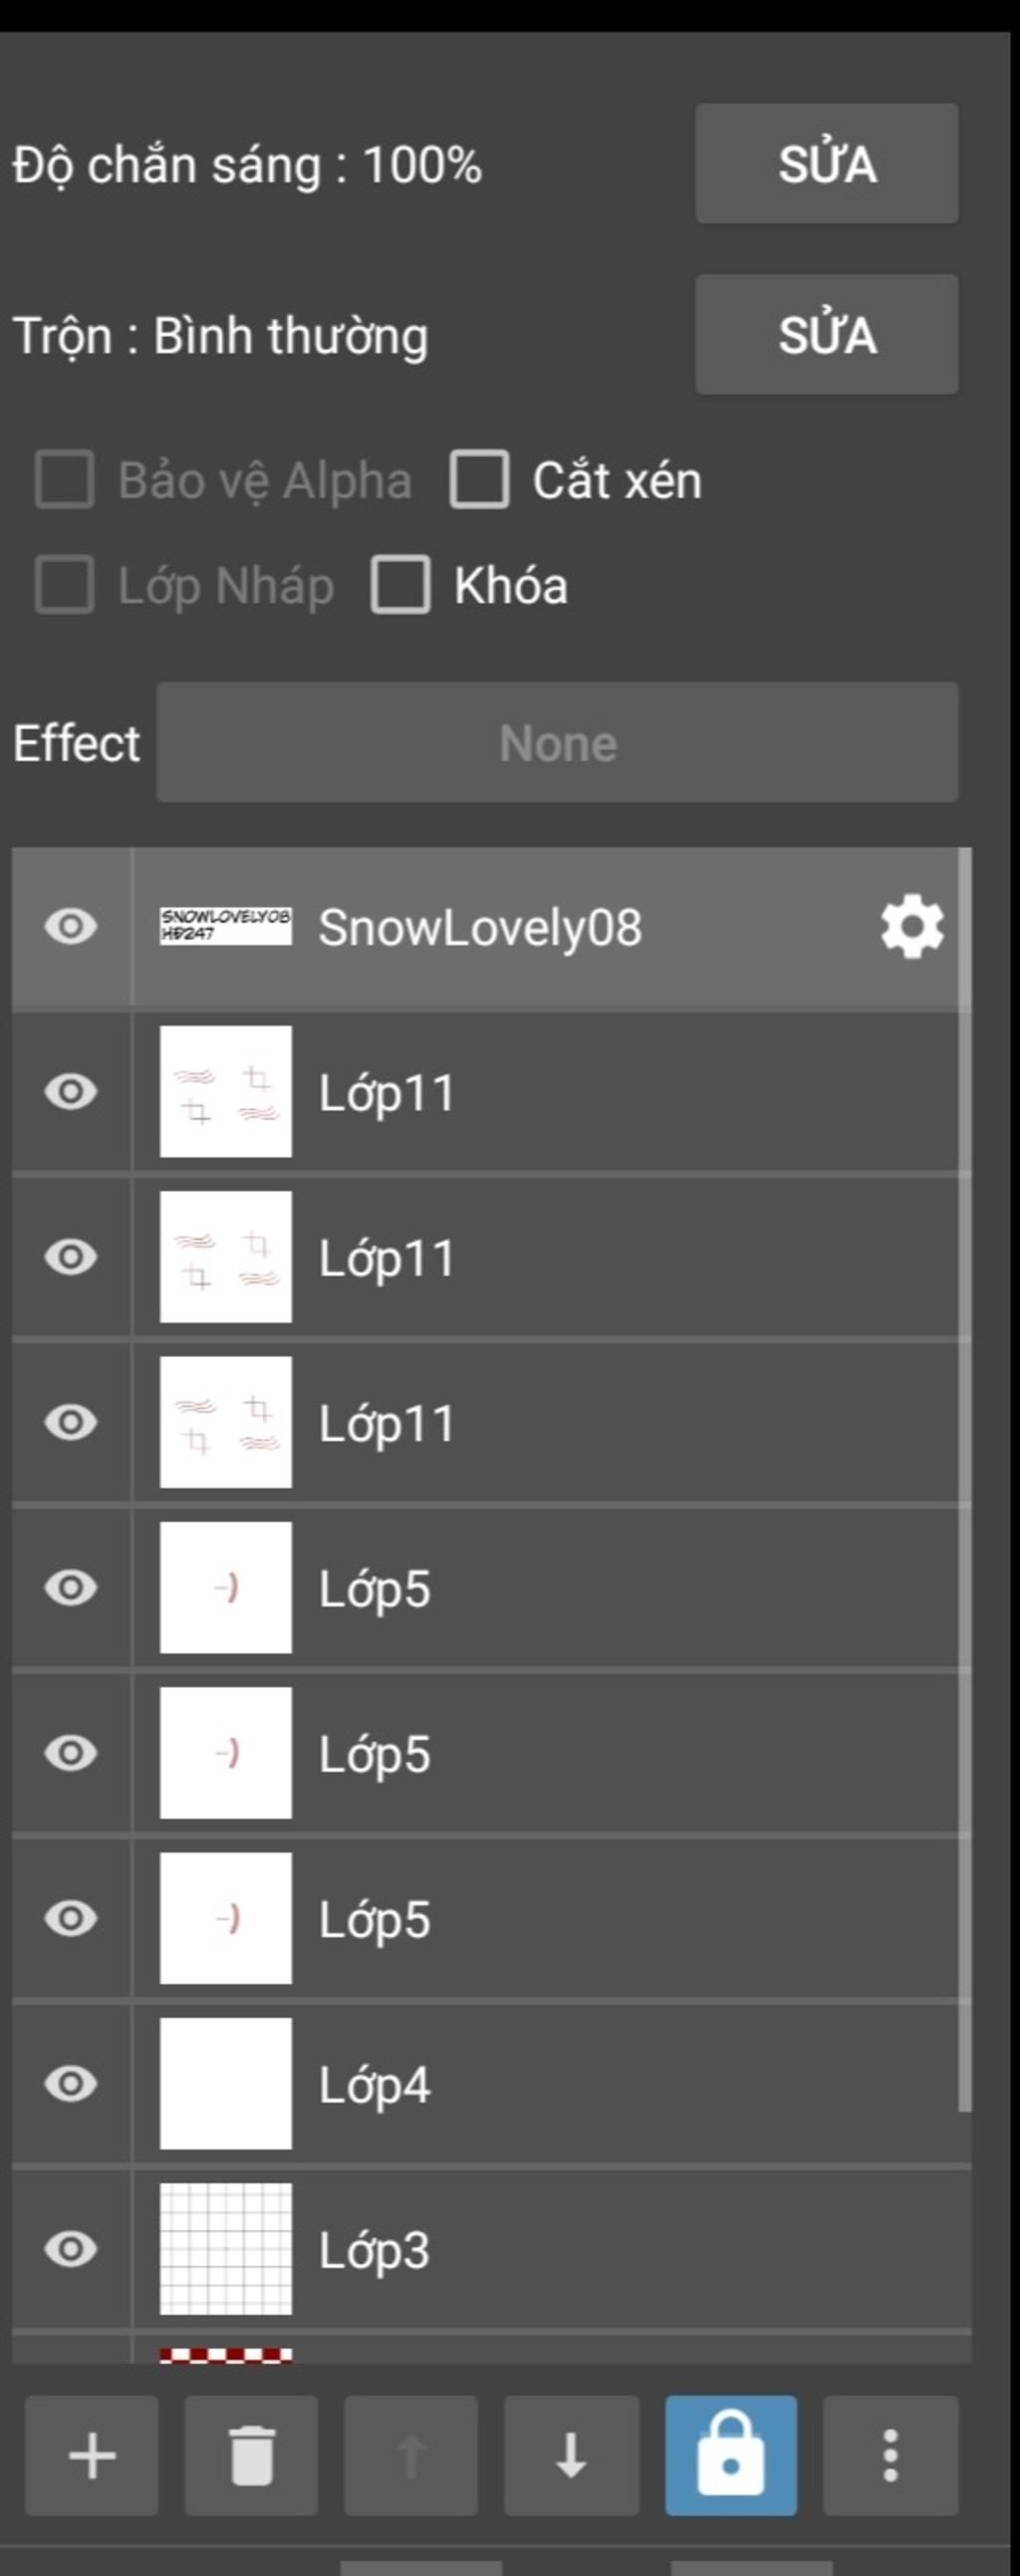Toggle the blue lock icon button
This screenshot has width=1020, height=2576.
(731, 2454)
